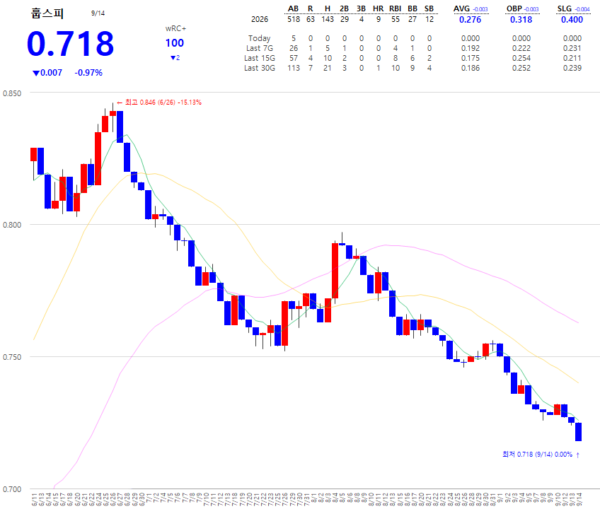Click the Last 30G stats row label
This screenshot has height=509, width=600.
[x=259, y=68]
